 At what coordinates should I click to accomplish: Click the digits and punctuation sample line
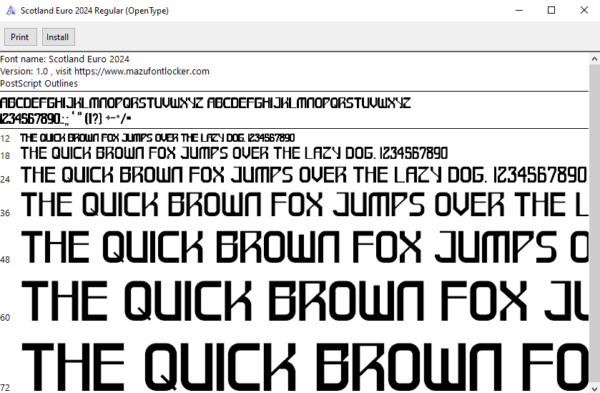click(x=65, y=119)
